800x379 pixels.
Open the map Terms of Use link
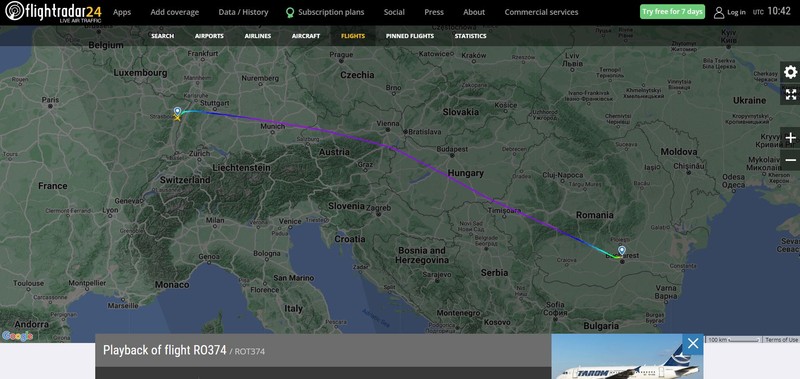pyautogui.click(x=781, y=340)
